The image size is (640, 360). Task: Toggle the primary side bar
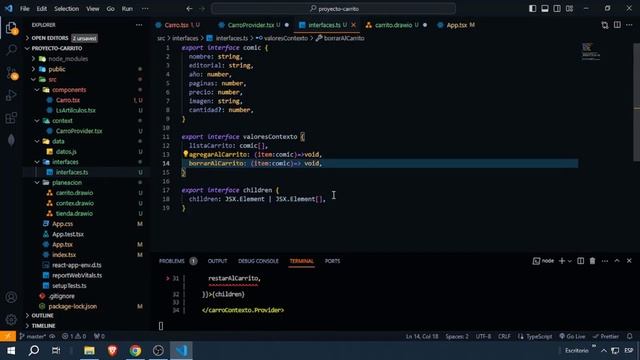(533, 9)
